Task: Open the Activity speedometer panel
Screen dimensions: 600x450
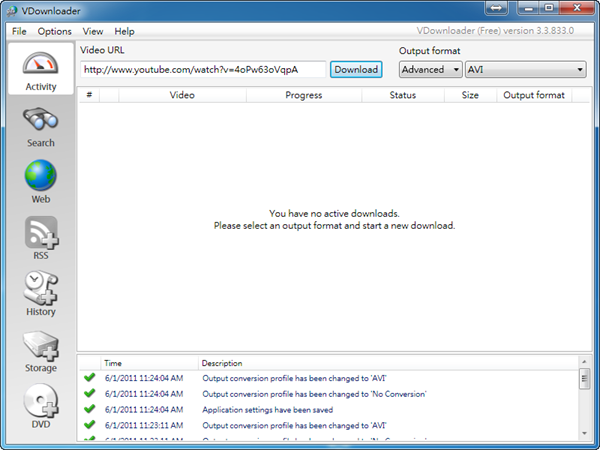Action: (41, 69)
